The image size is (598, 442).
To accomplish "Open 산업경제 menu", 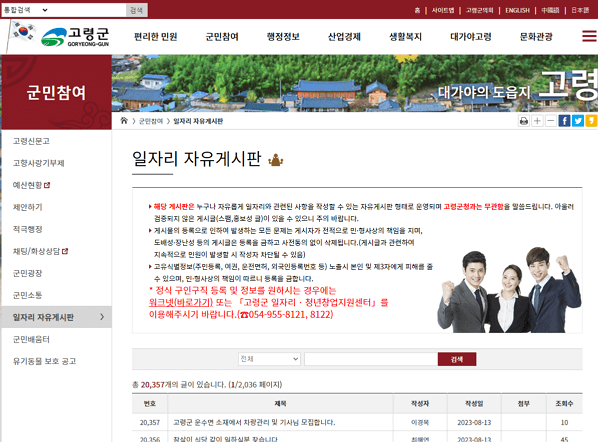I will coord(344,37).
